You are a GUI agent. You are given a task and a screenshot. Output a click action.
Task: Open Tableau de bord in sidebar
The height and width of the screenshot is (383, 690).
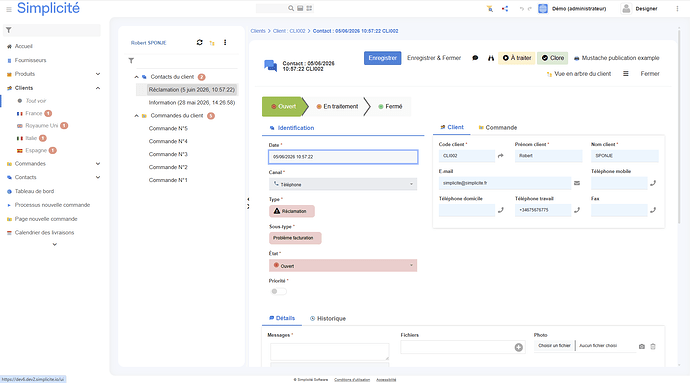point(34,191)
